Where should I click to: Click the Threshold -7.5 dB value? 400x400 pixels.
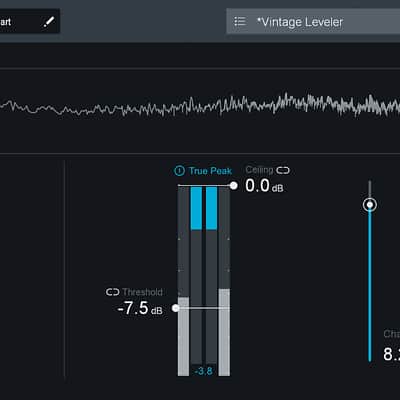140,308
